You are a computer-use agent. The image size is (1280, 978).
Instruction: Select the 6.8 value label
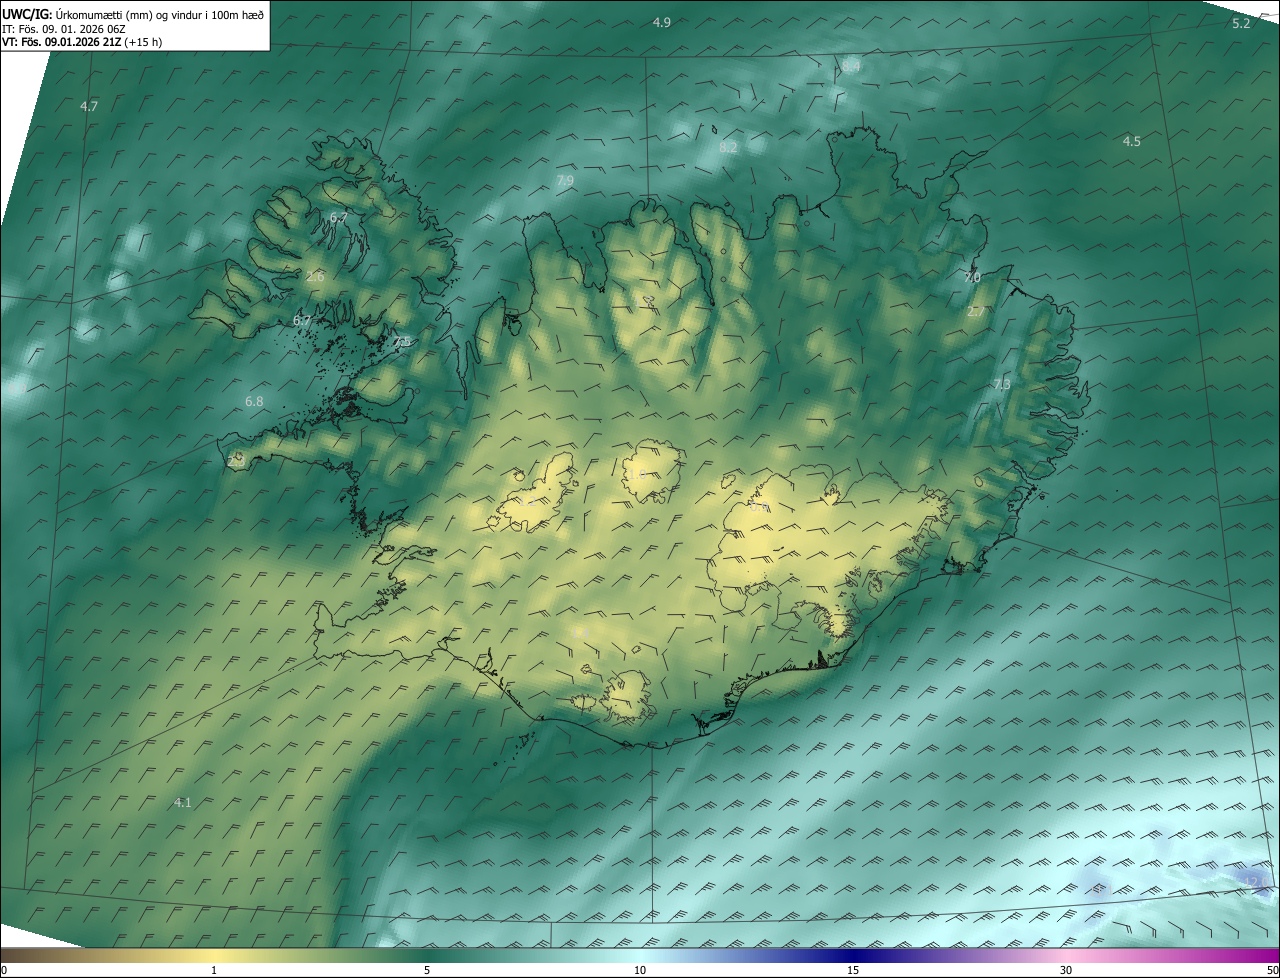[x=254, y=401]
